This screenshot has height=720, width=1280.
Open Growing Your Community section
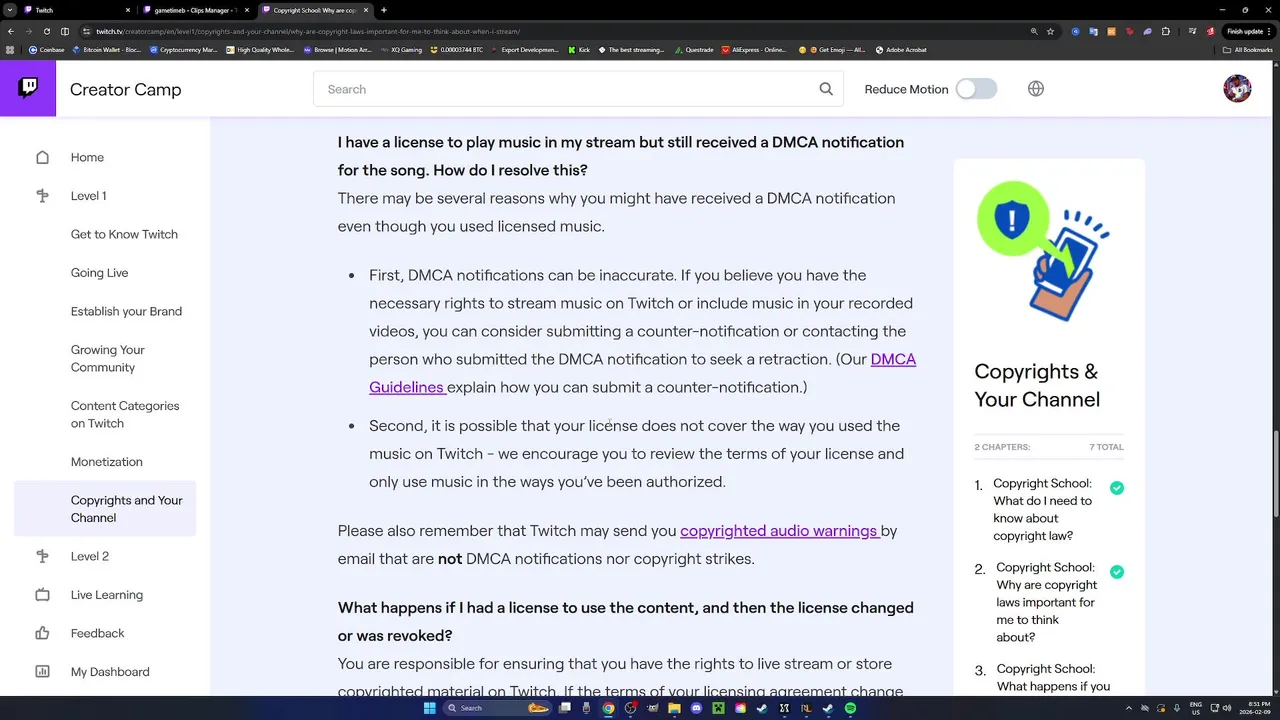(108, 359)
